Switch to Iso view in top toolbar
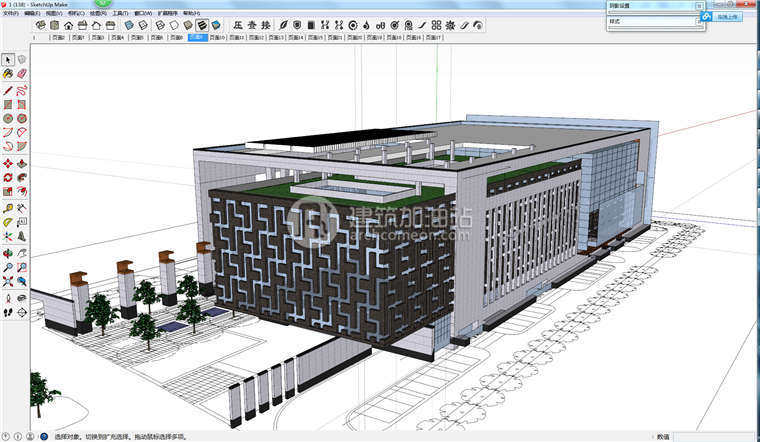This screenshot has width=760, height=442. (x=41, y=25)
